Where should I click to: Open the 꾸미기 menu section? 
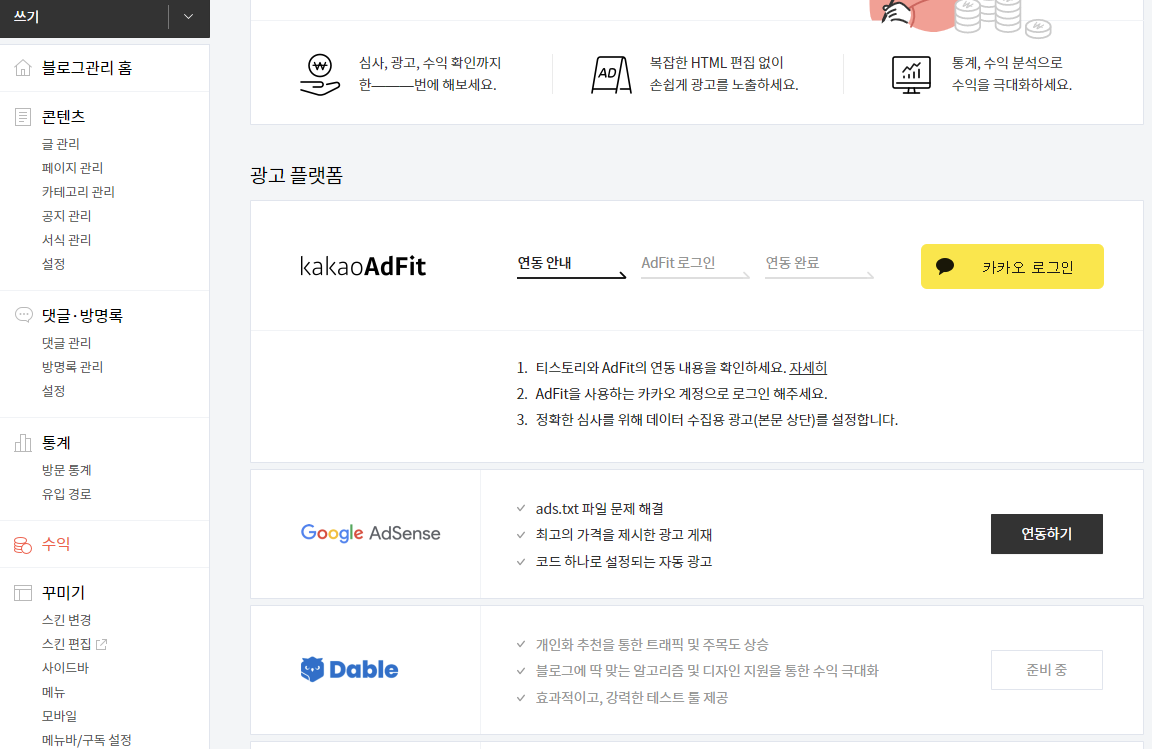click(x=63, y=592)
